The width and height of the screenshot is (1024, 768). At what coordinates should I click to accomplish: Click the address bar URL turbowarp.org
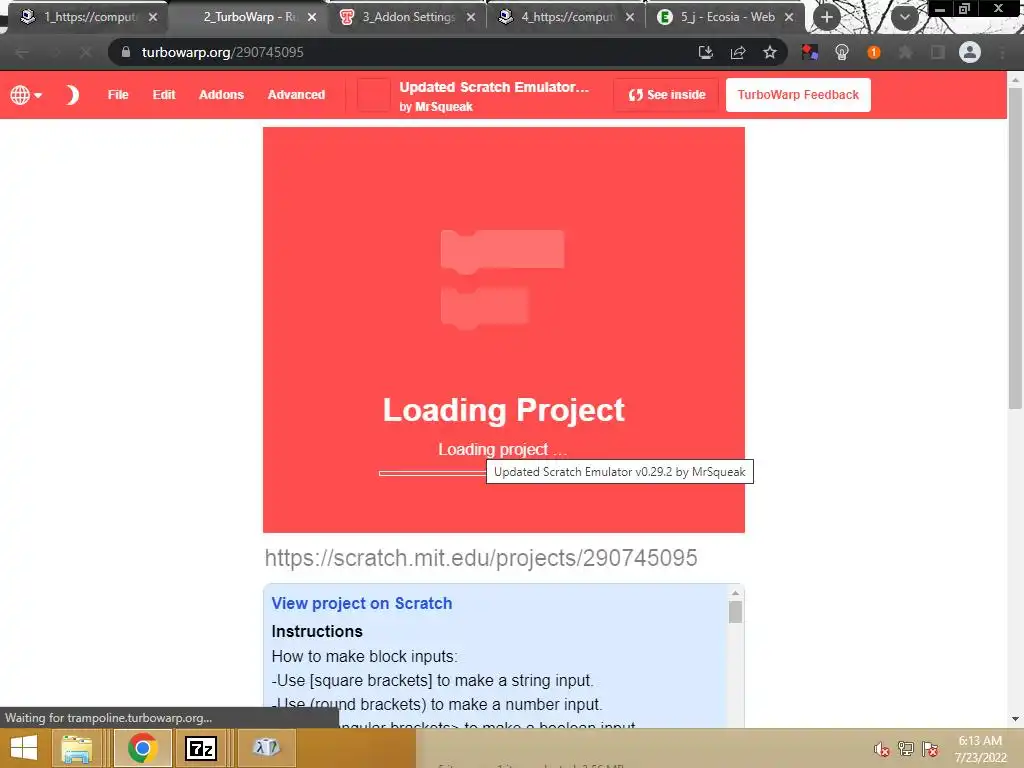[223, 52]
